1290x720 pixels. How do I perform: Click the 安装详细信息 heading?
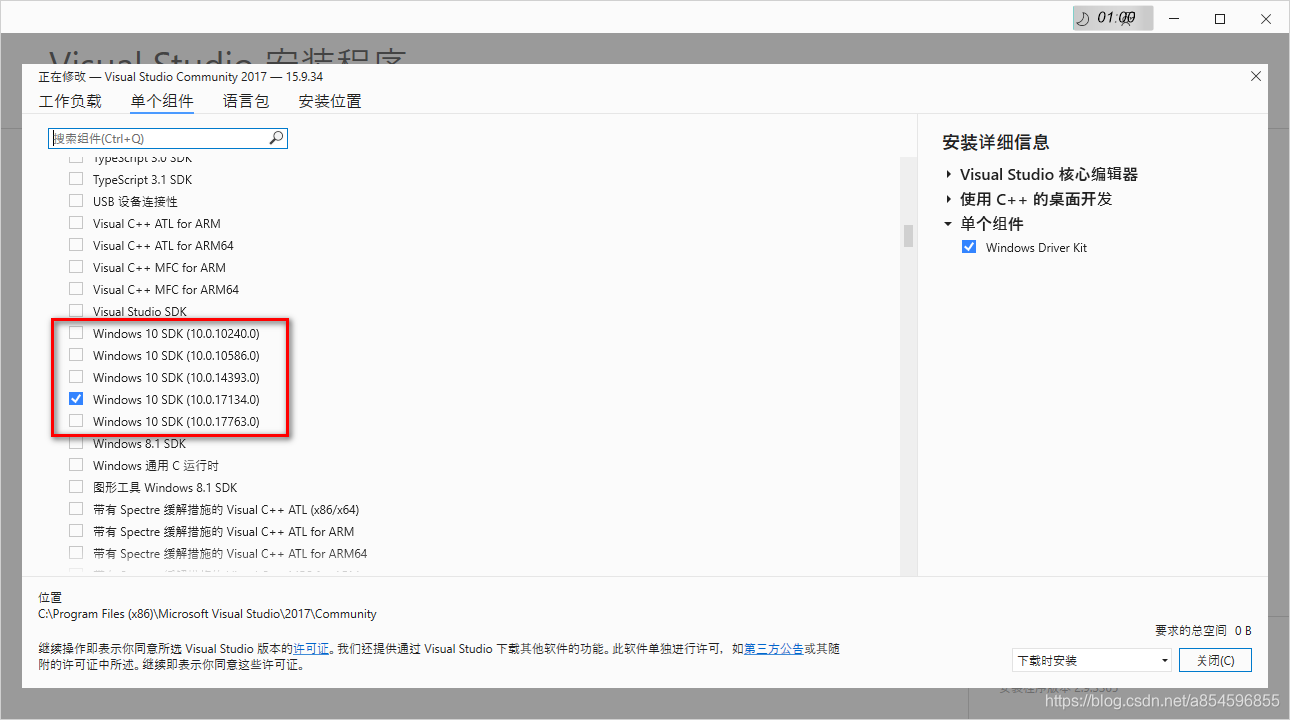pyautogui.click(x=996, y=142)
